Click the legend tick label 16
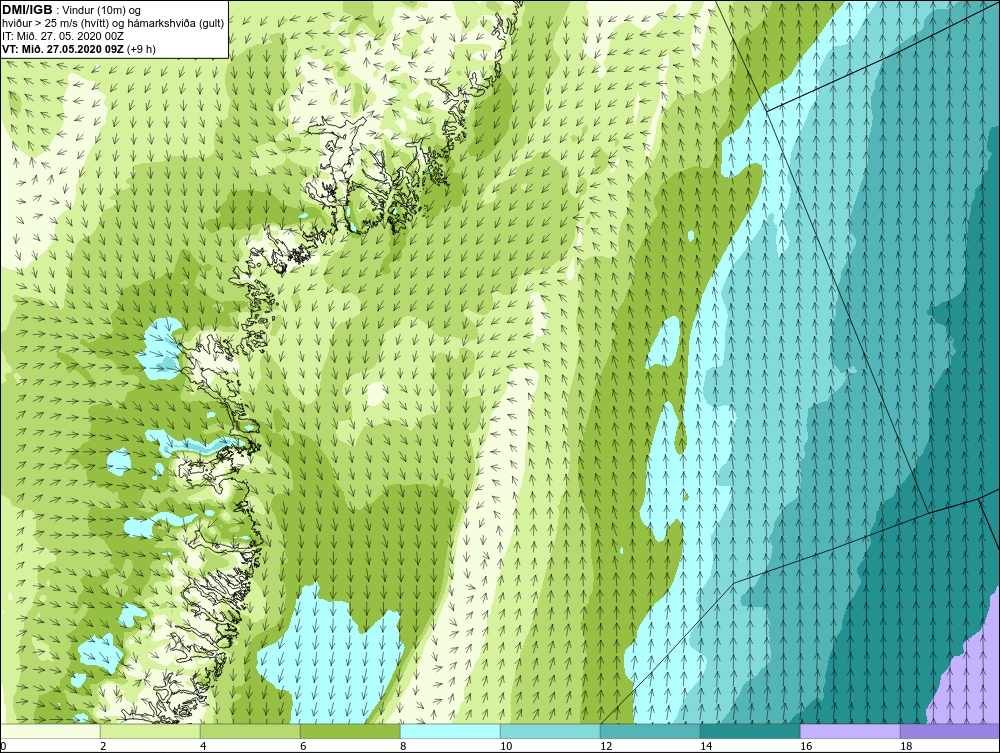Viewport: 1000px width, 753px height. tap(805, 747)
